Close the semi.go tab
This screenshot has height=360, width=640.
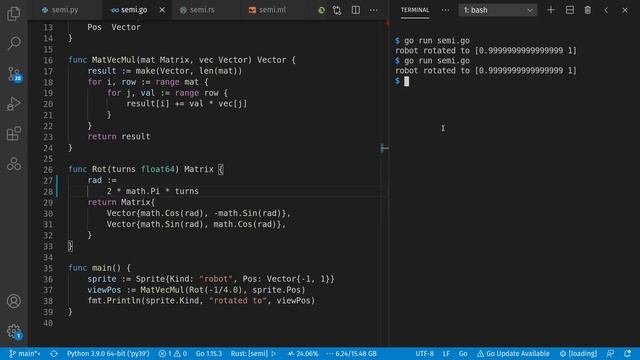tap(162, 10)
